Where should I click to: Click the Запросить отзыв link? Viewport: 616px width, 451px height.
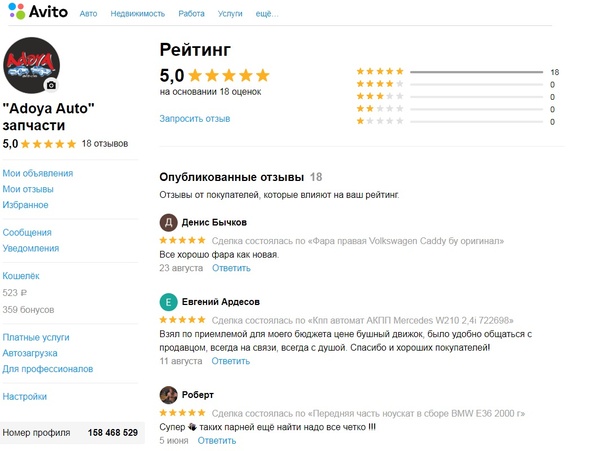(x=195, y=119)
